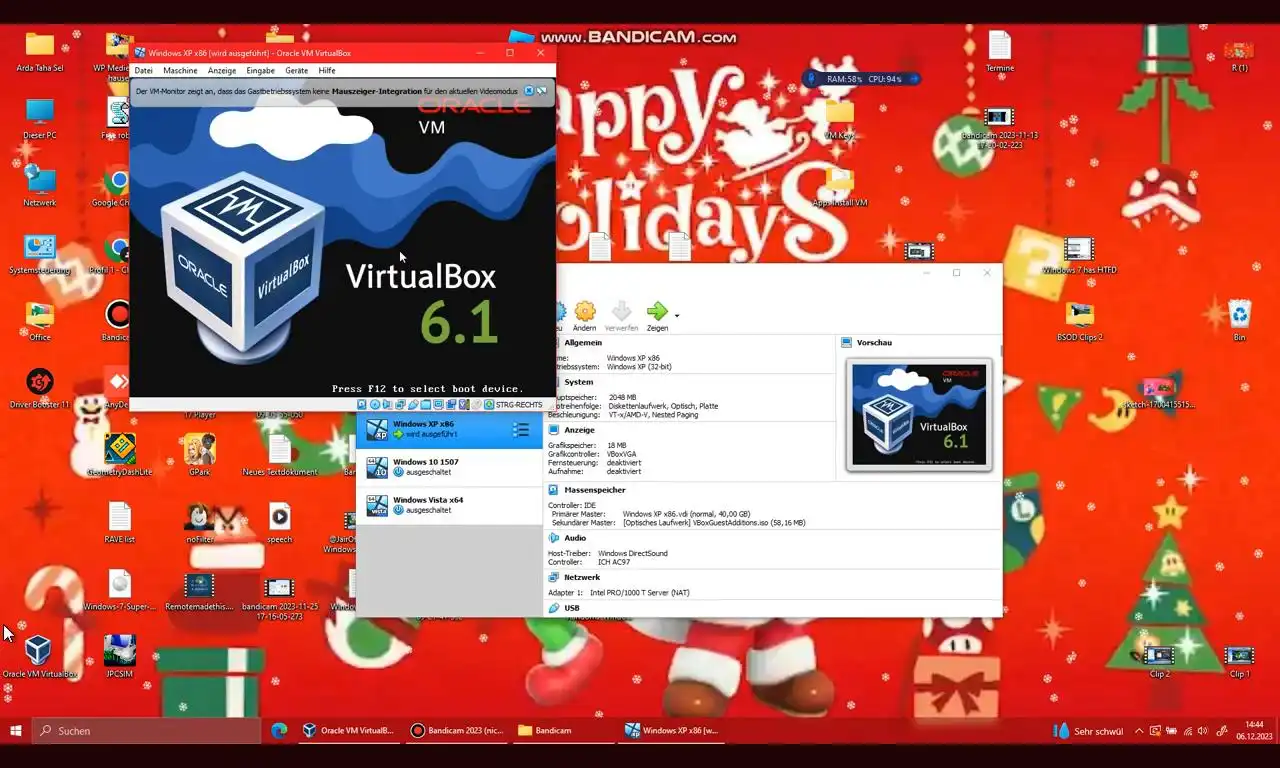Open the tools menu icon on Windows XP x86 row
1280x768 pixels.
521,430
